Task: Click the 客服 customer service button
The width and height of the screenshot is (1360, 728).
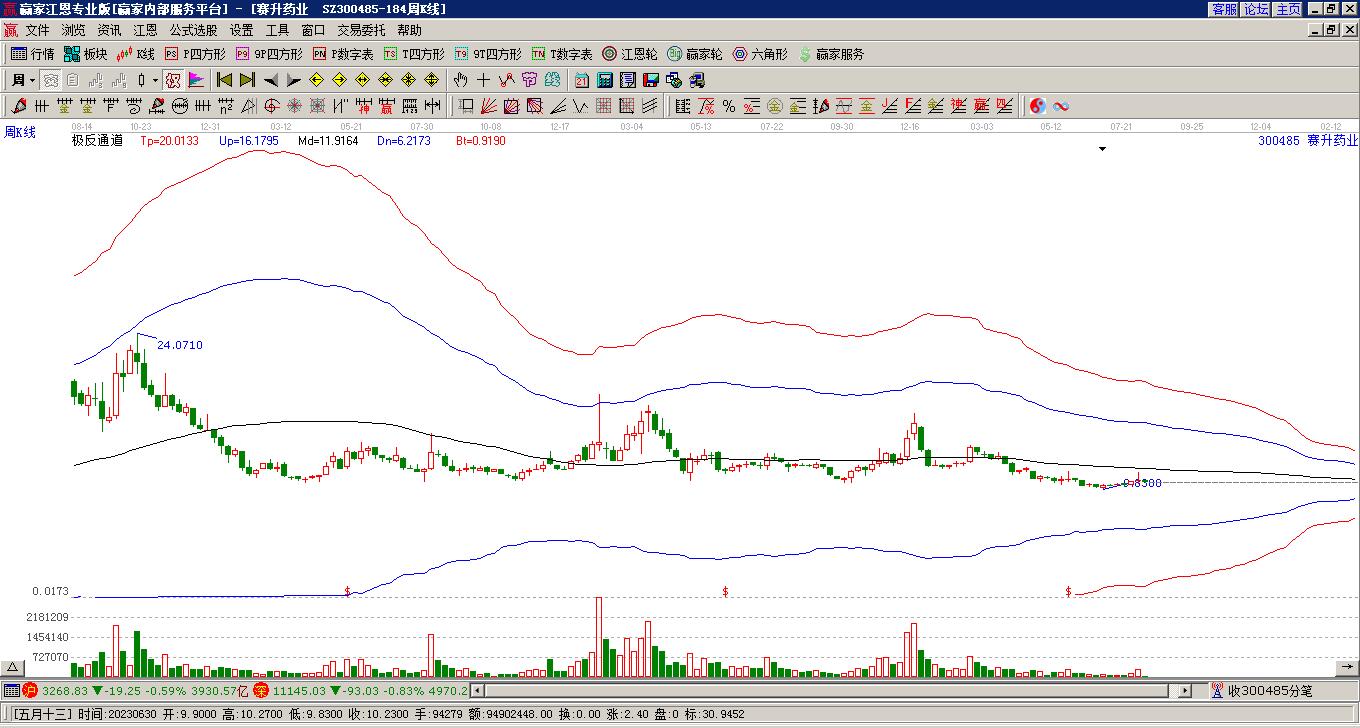Action: [1224, 9]
